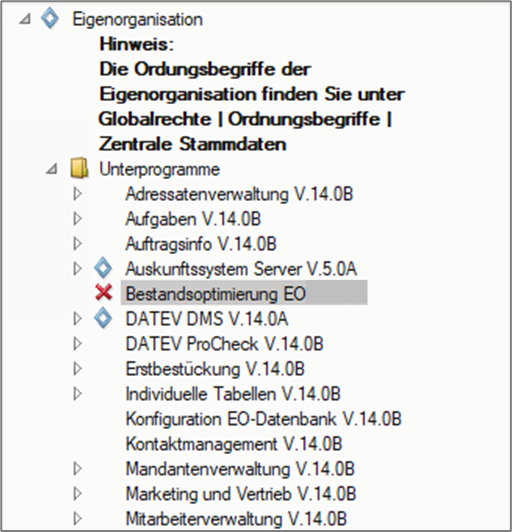Select Individuelle Tabellen V.14.0B

click(233, 394)
